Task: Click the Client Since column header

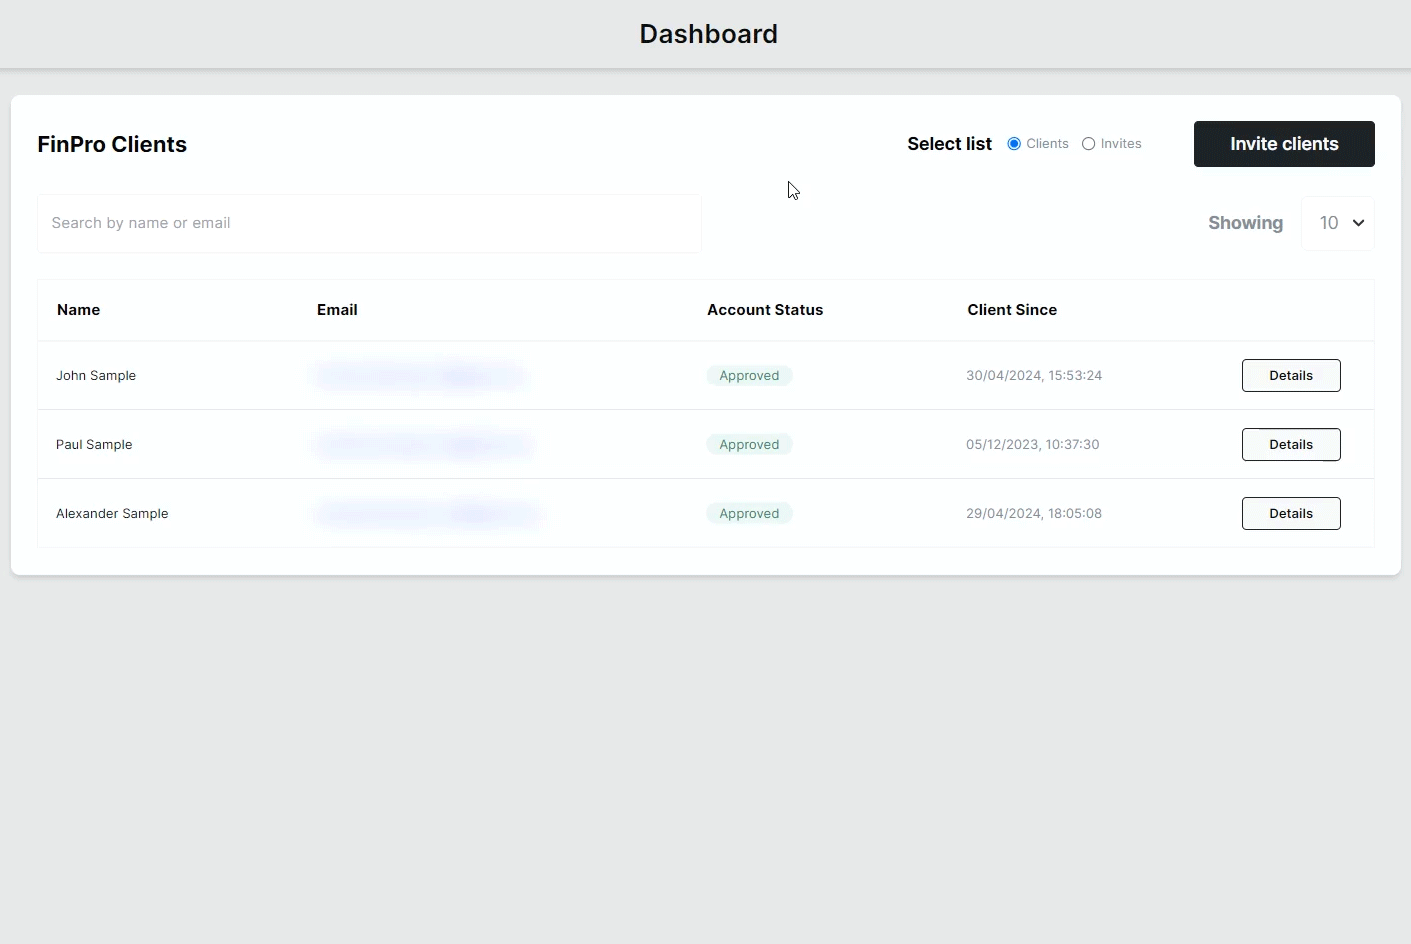Action: point(1012,310)
